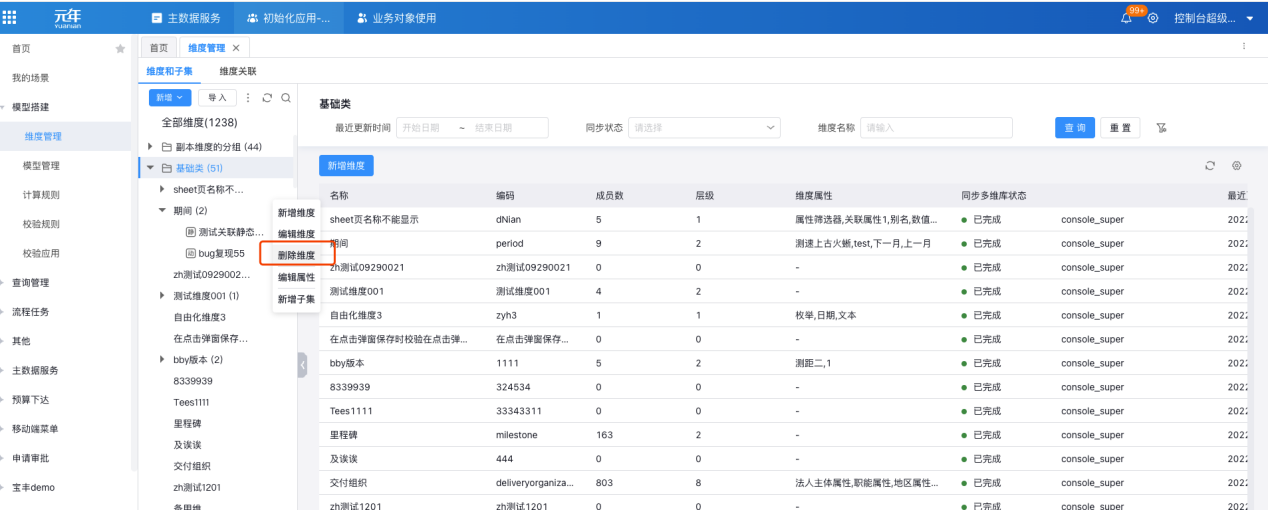Open the notifications bell
Screen dimensions: 1268x510
coord(1128,18)
